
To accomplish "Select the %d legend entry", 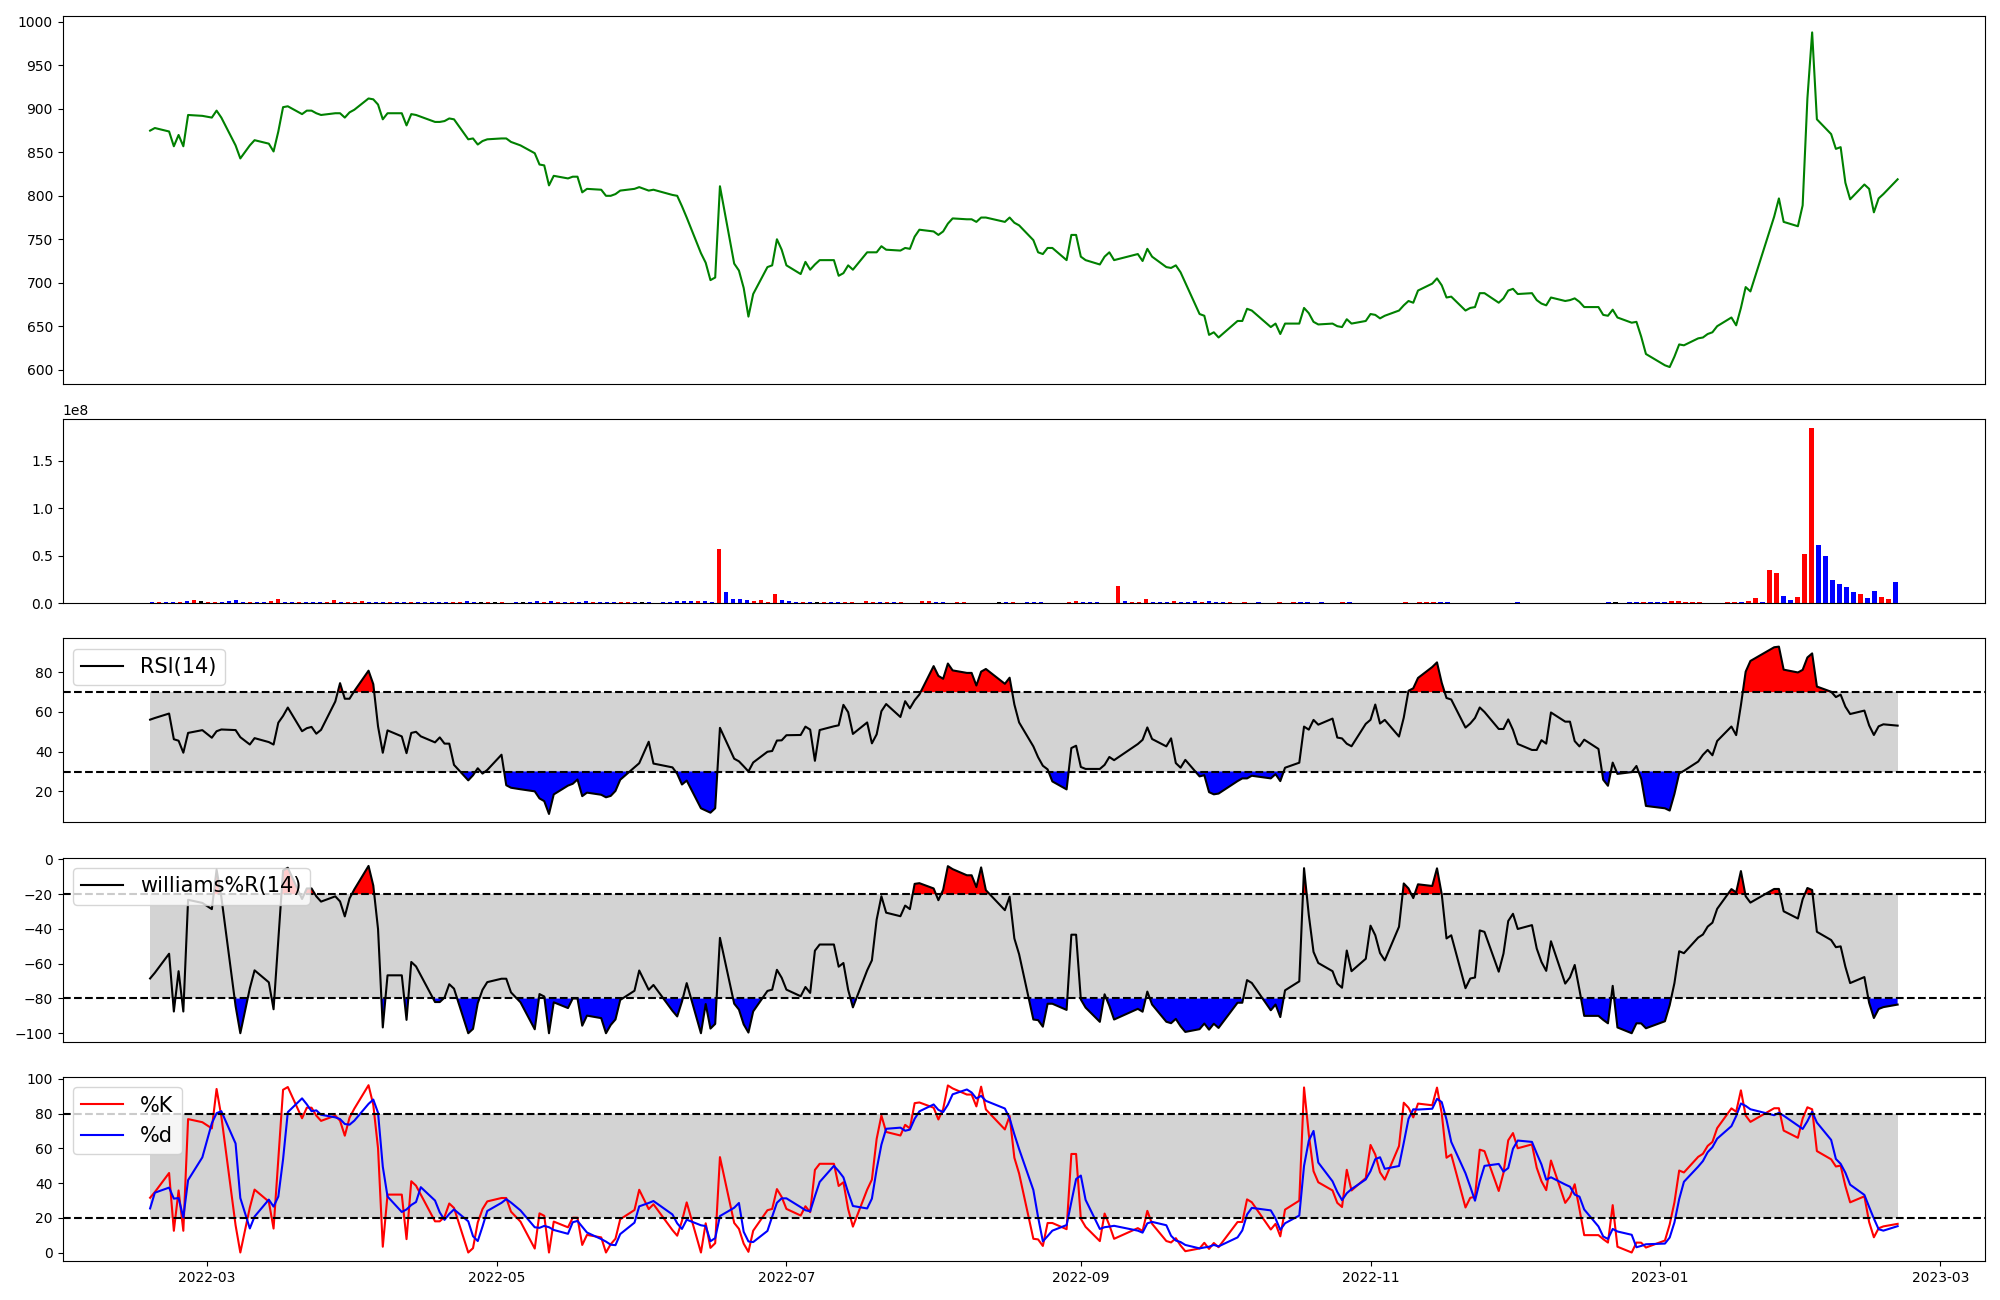I will (155, 1135).
